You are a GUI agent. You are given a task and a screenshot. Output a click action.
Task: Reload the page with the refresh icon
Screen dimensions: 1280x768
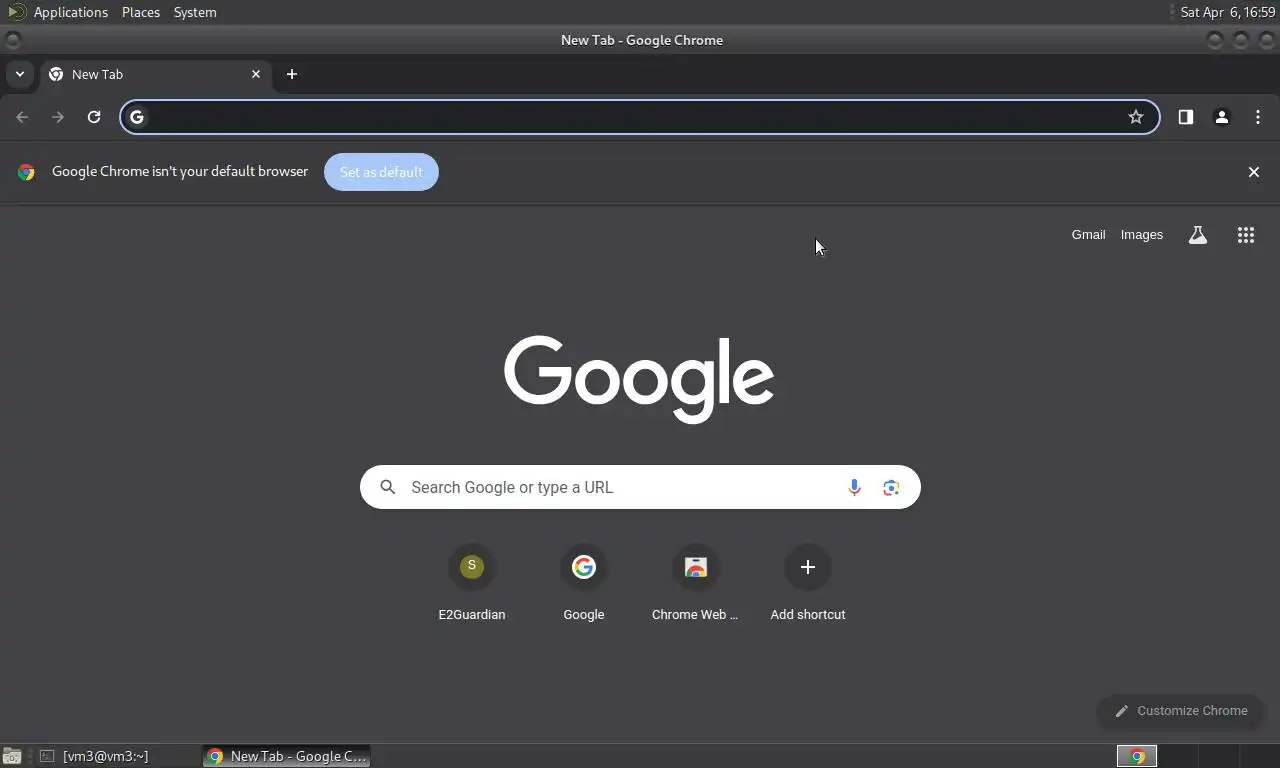[94, 117]
